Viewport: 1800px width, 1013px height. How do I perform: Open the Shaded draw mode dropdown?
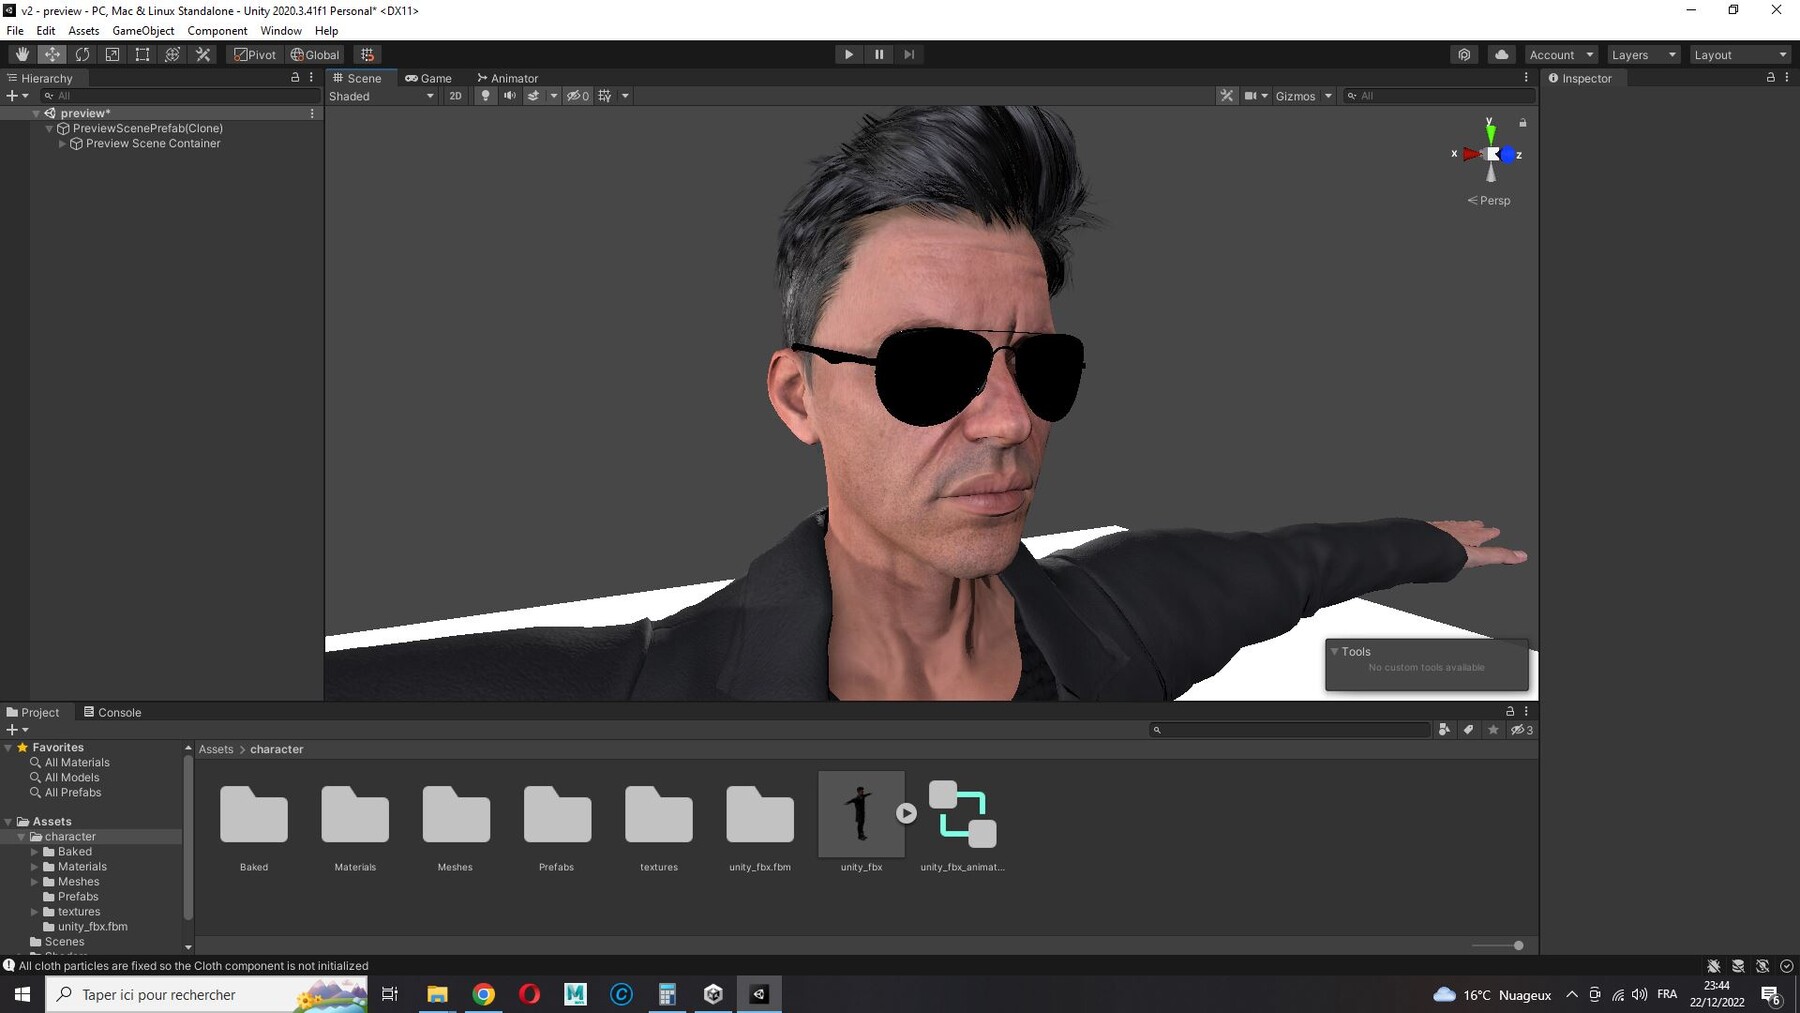click(380, 96)
